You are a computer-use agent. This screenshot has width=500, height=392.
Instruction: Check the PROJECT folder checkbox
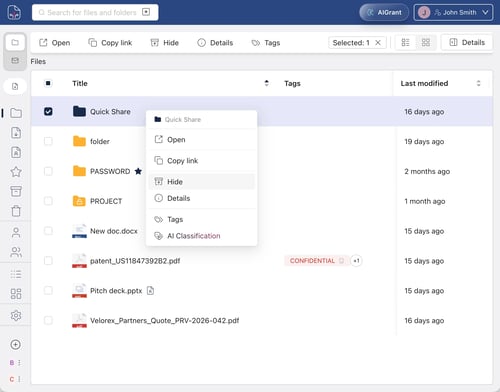click(x=48, y=201)
